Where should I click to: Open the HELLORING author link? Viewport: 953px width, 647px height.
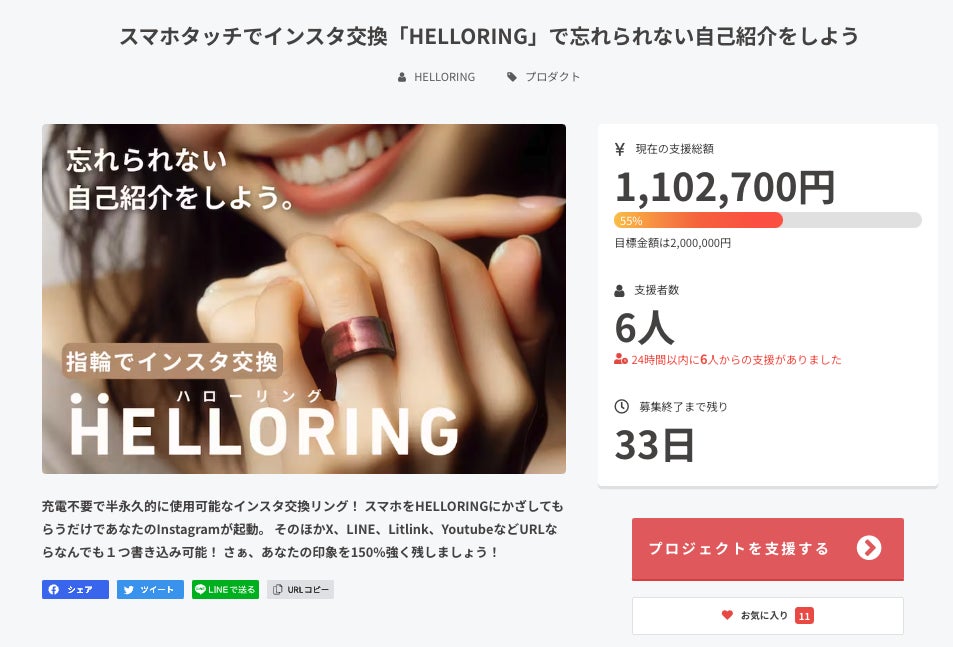(444, 77)
